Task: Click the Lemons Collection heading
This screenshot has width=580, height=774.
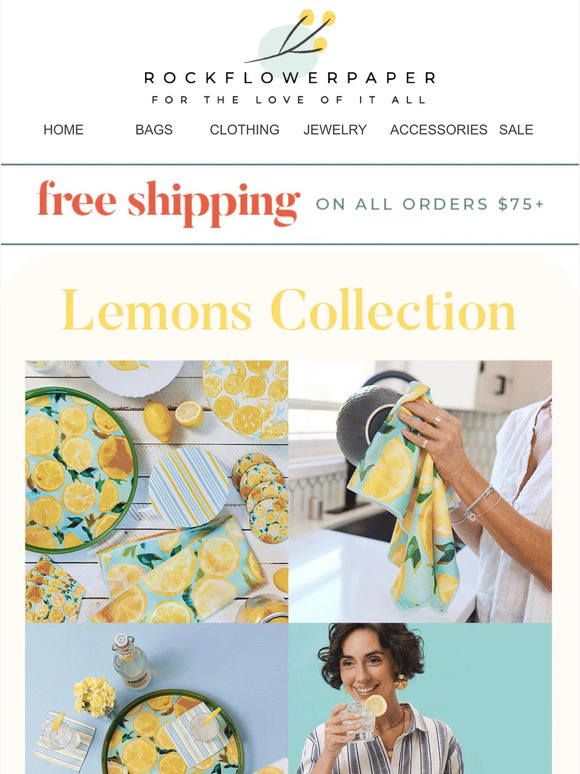Action: pos(289,310)
